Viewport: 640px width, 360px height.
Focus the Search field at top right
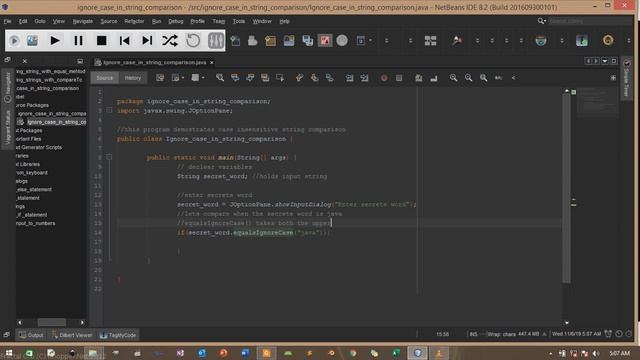(x=590, y=21)
